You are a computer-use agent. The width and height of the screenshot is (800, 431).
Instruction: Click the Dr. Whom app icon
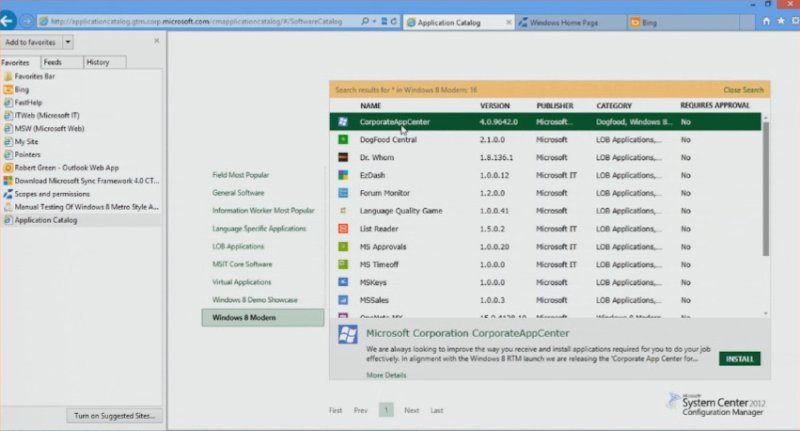[343, 157]
